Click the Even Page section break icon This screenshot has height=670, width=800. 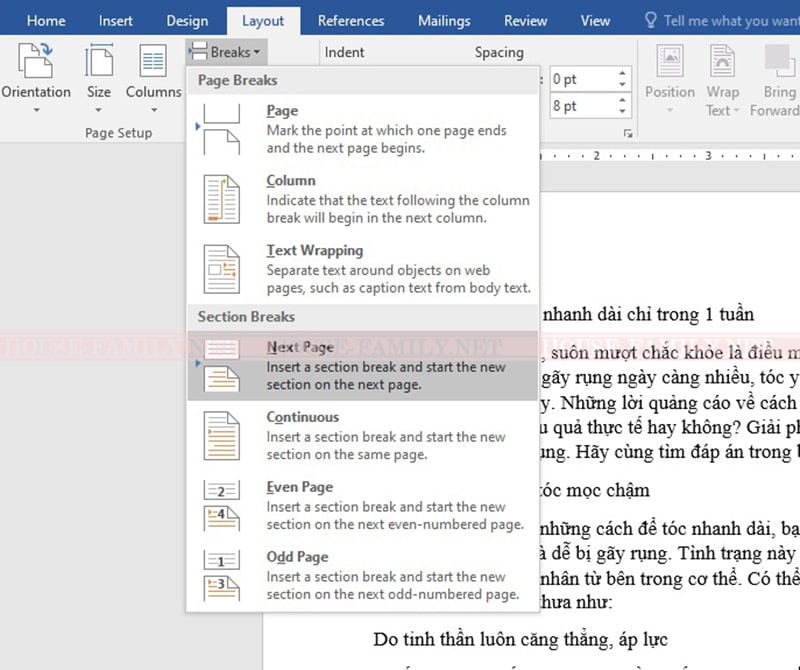click(221, 506)
